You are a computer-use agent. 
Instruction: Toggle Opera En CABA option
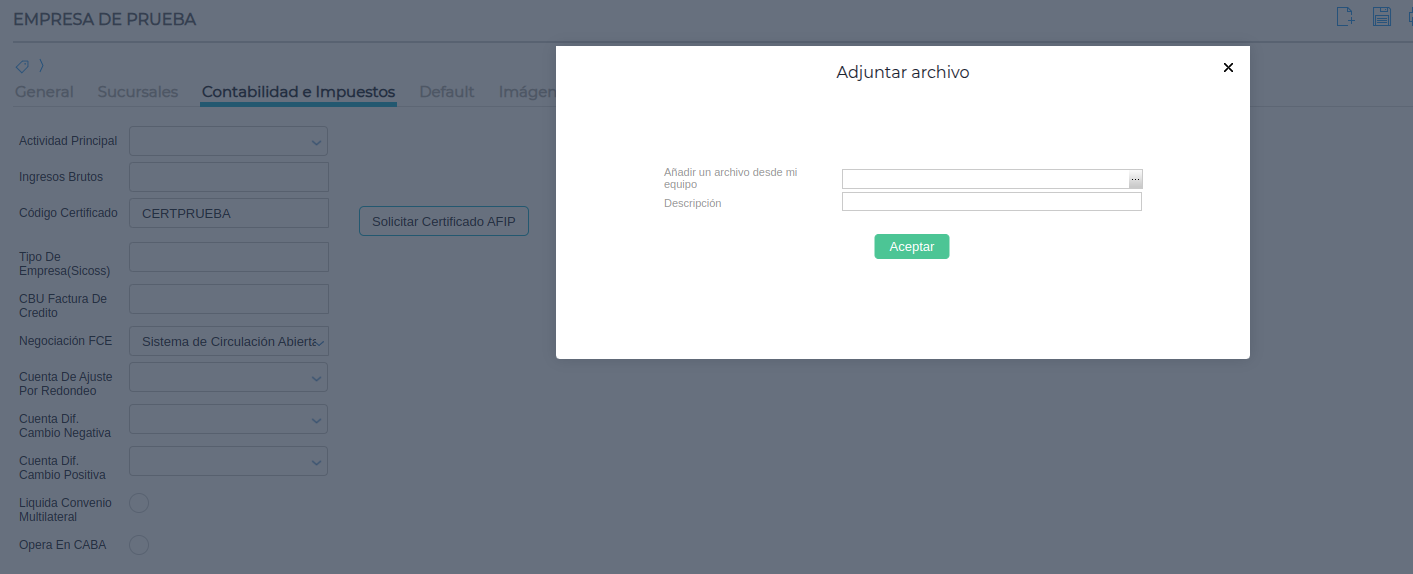(140, 545)
